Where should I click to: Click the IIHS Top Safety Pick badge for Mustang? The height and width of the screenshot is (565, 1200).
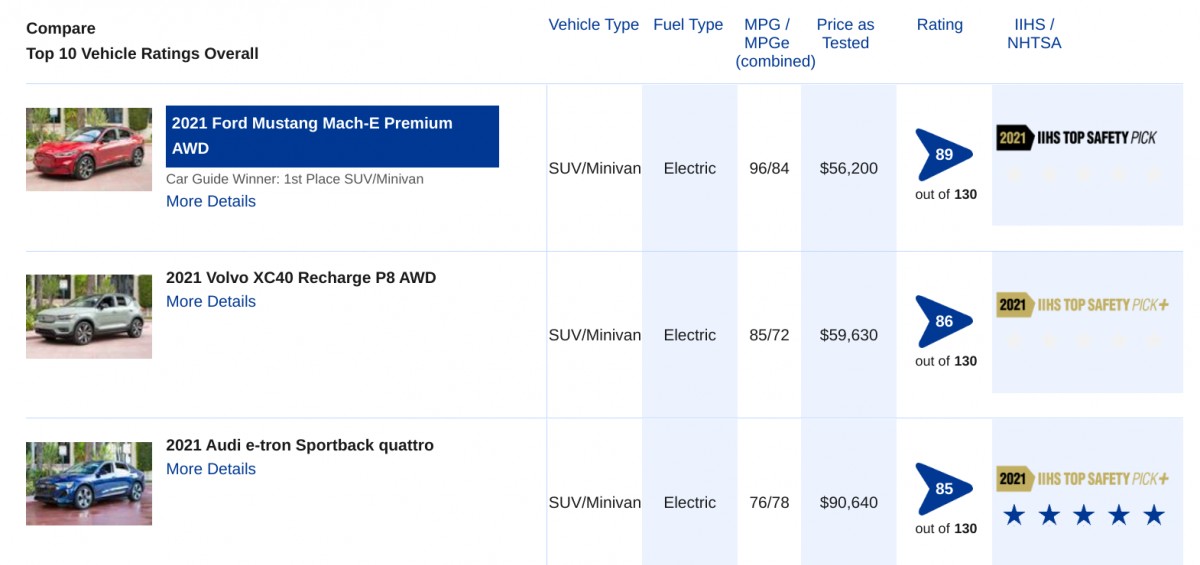(1076, 138)
